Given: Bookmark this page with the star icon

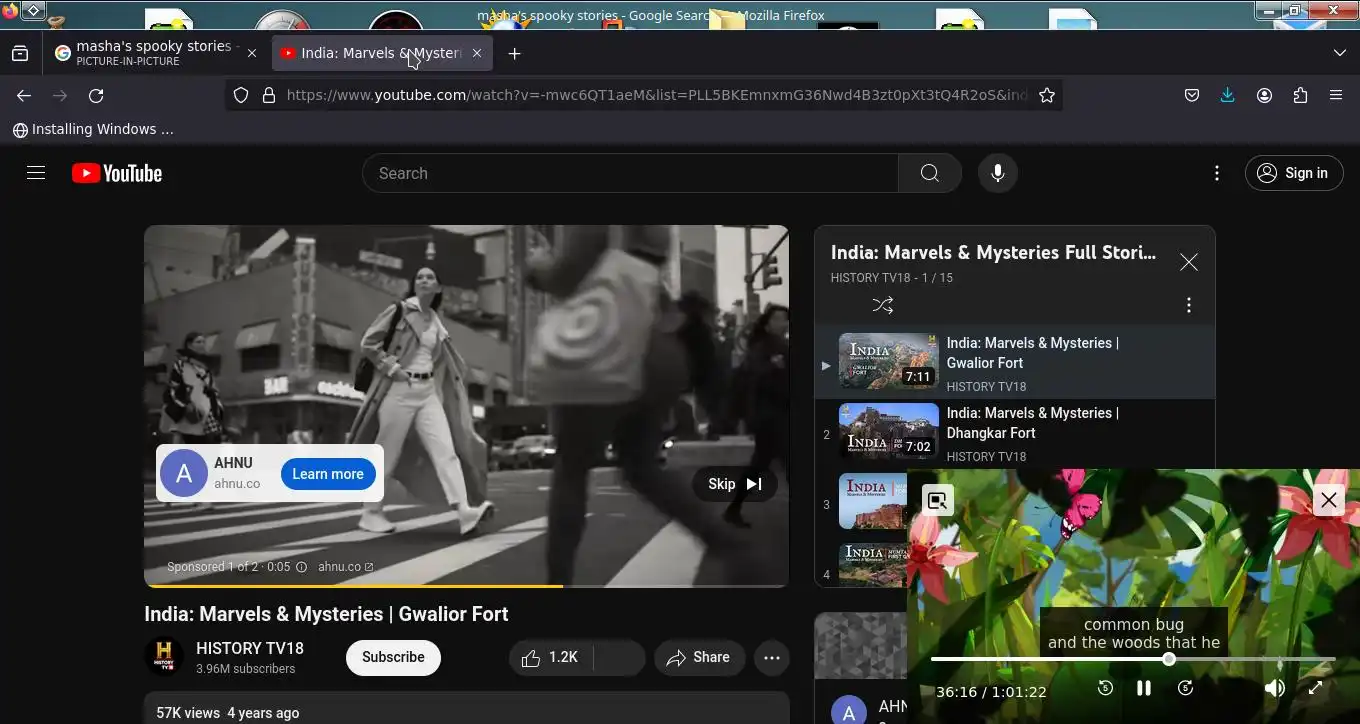Looking at the screenshot, I should point(1047,95).
